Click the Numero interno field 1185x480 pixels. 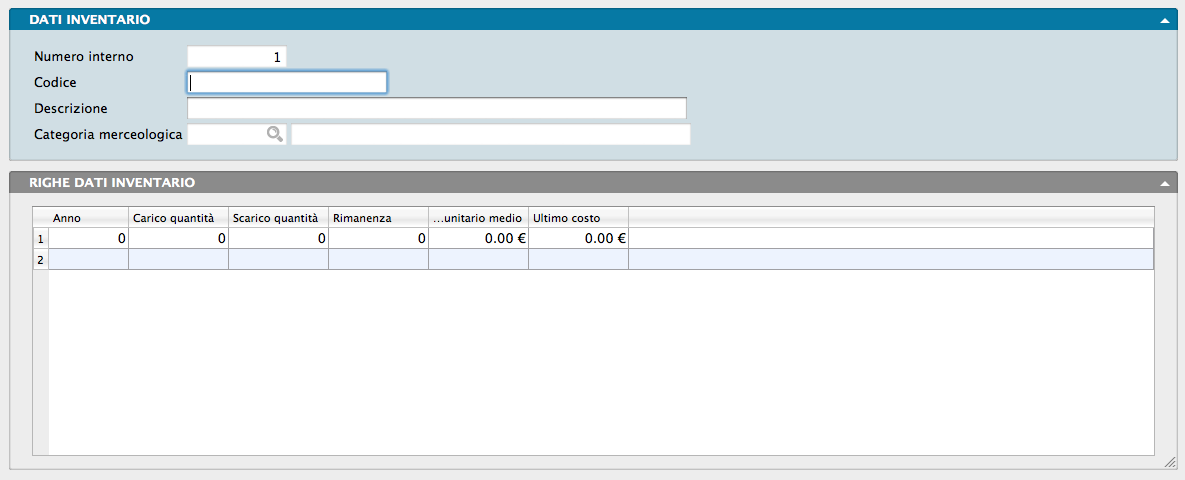pyautogui.click(x=237, y=57)
